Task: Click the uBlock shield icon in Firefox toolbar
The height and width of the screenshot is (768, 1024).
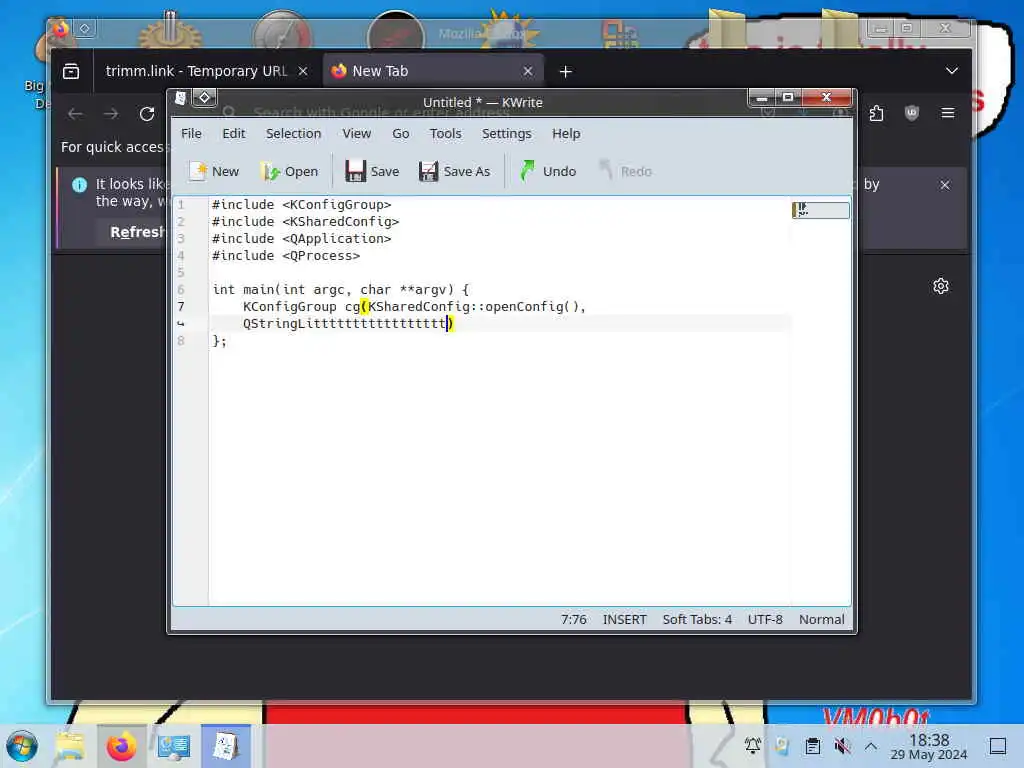Action: tap(912, 113)
